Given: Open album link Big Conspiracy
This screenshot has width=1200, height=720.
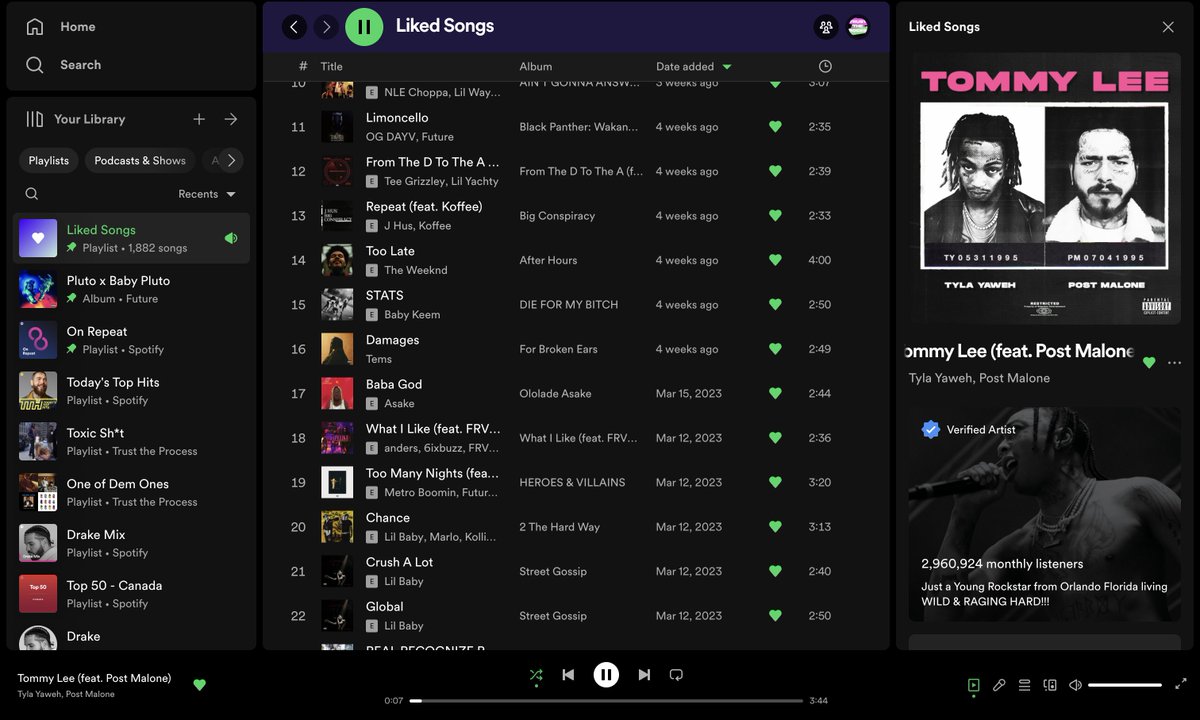Looking at the screenshot, I should [x=557, y=216].
